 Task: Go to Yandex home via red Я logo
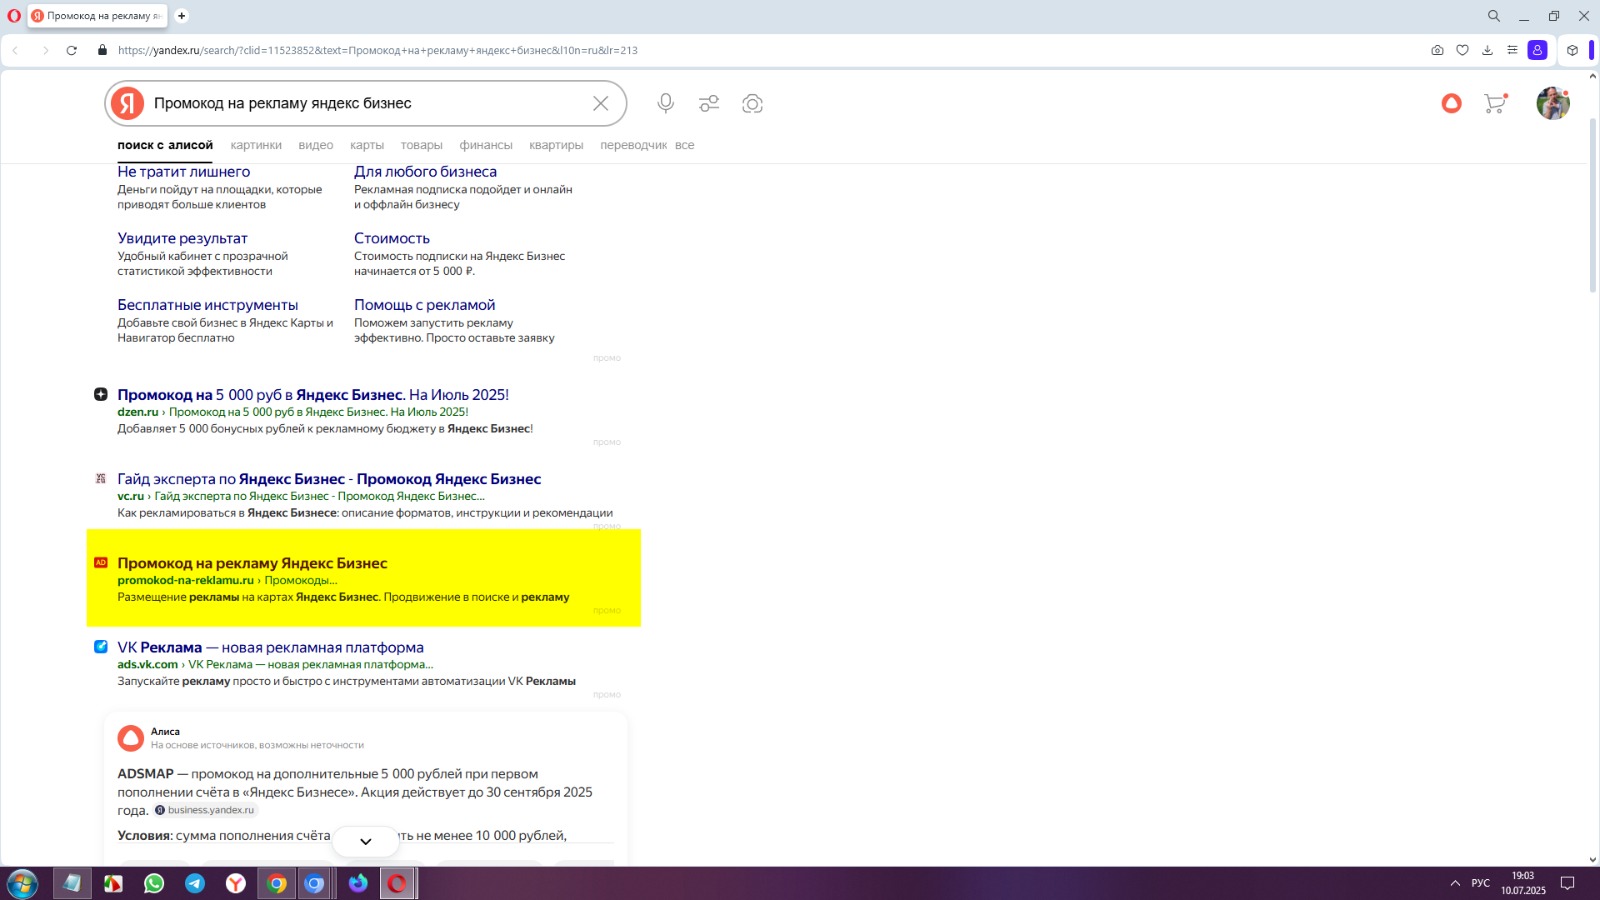tap(127, 103)
